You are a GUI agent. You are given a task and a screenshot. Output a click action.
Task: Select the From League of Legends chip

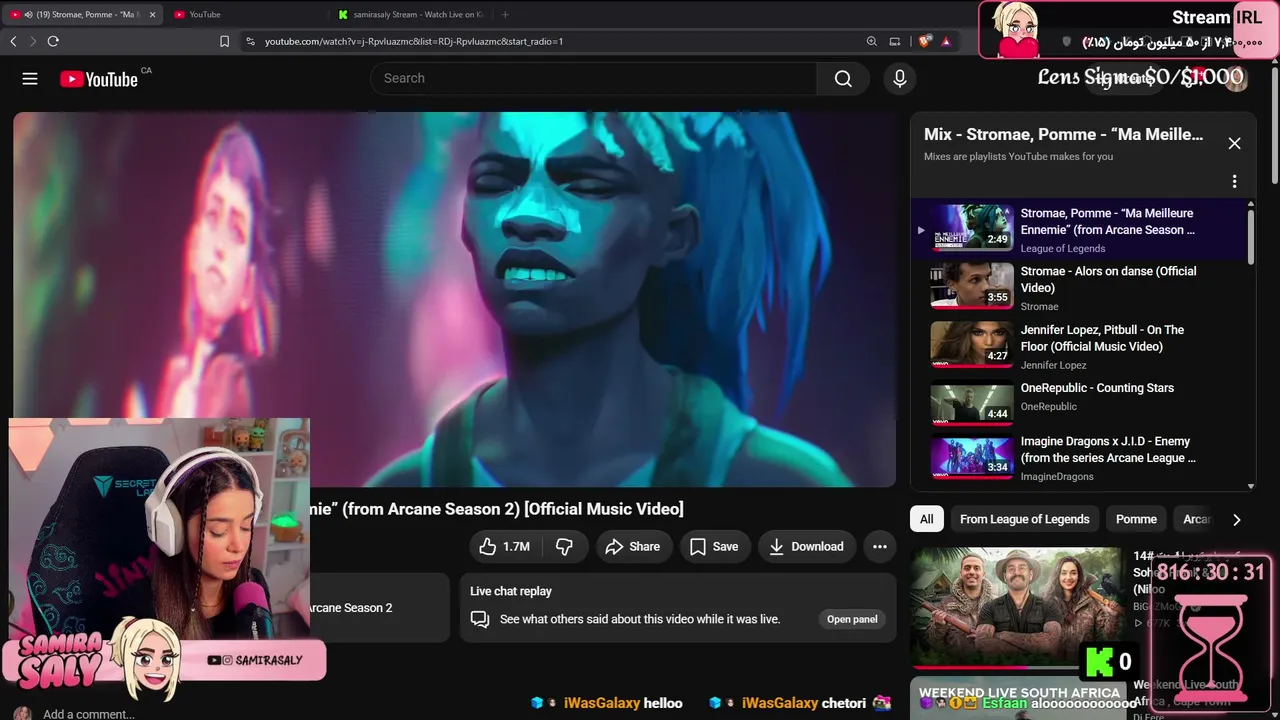(x=1025, y=519)
